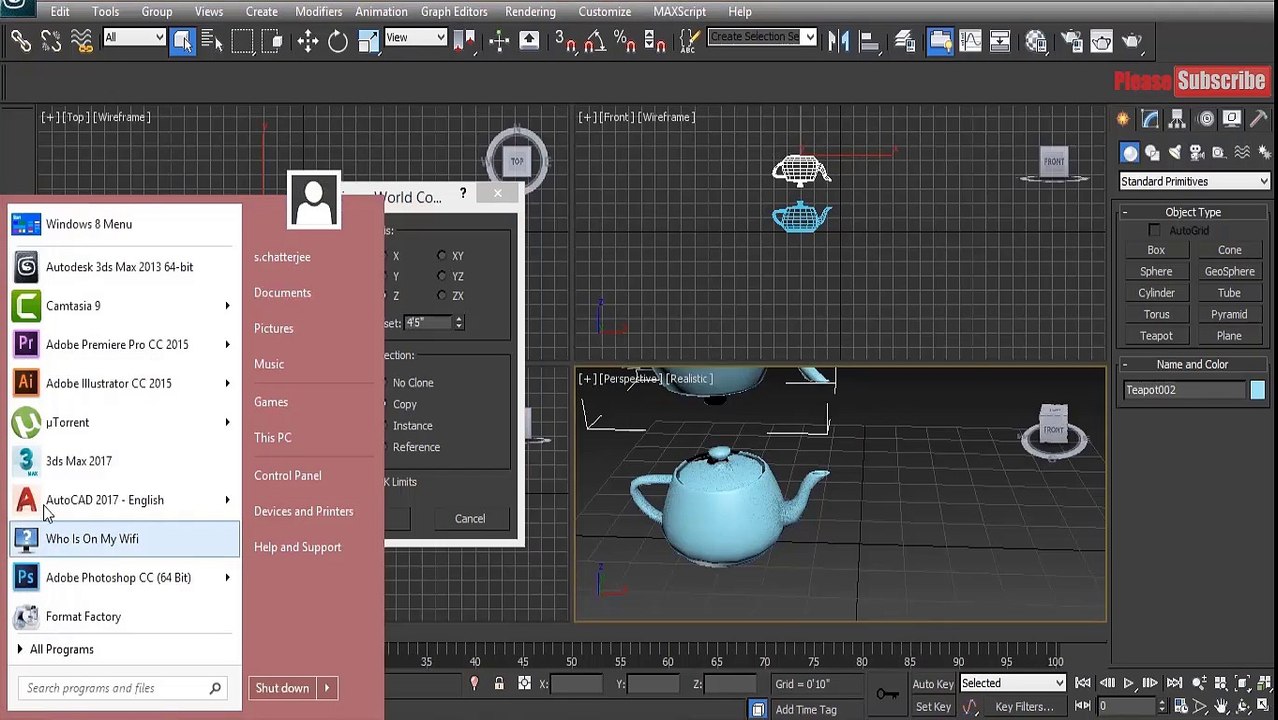Expand Camtasia 9 submenu arrow
The image size is (1278, 720).
click(x=227, y=306)
